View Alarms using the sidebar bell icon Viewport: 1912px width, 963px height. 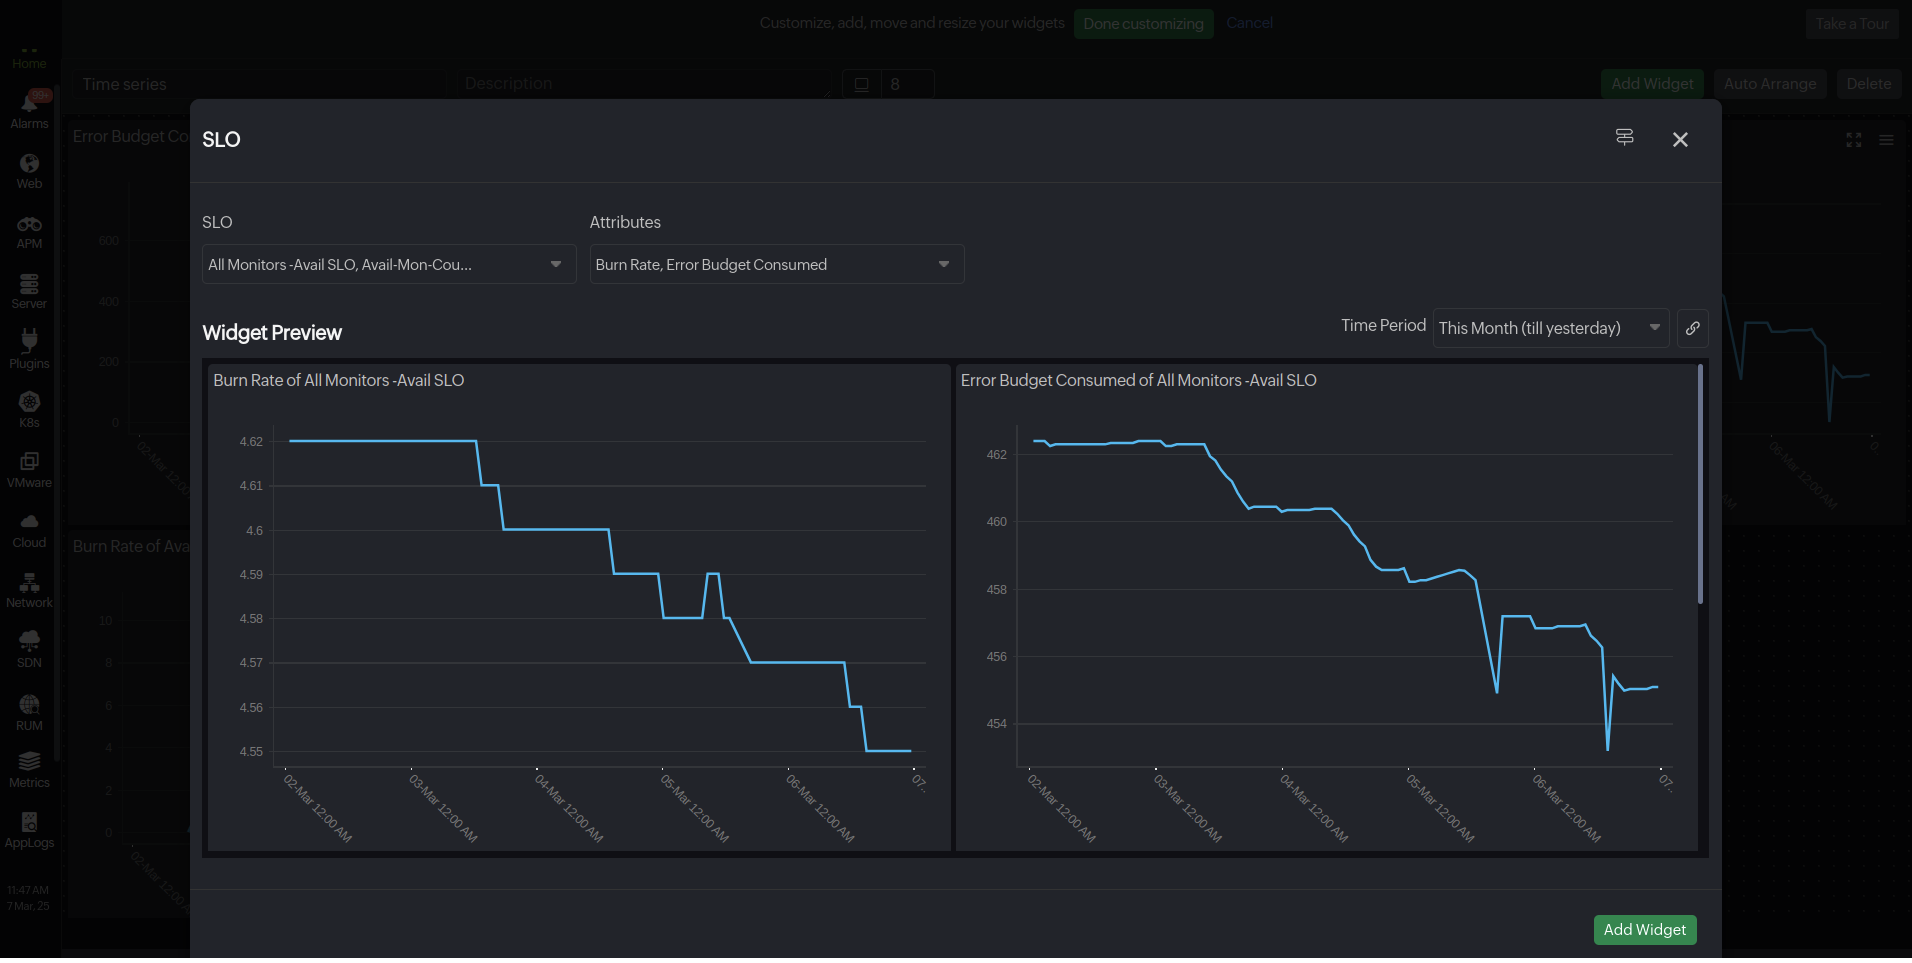click(29, 108)
